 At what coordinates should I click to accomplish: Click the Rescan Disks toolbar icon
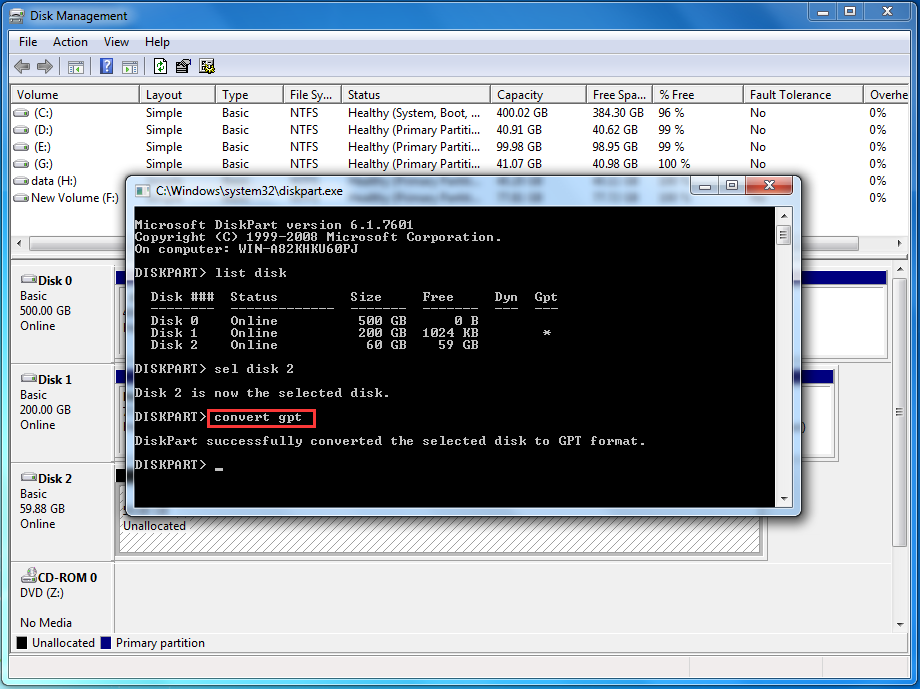208,66
